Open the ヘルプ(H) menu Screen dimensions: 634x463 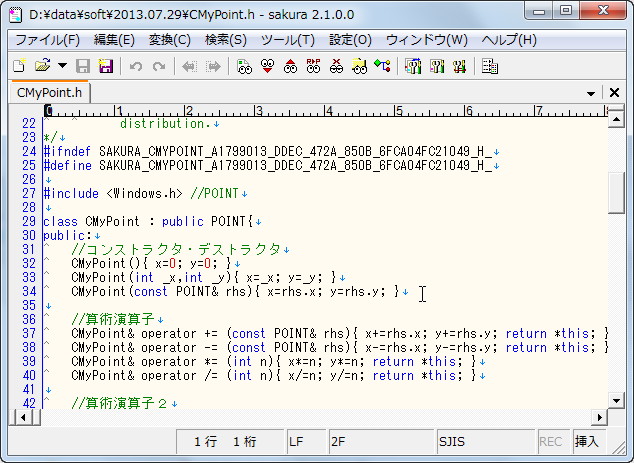click(x=509, y=40)
